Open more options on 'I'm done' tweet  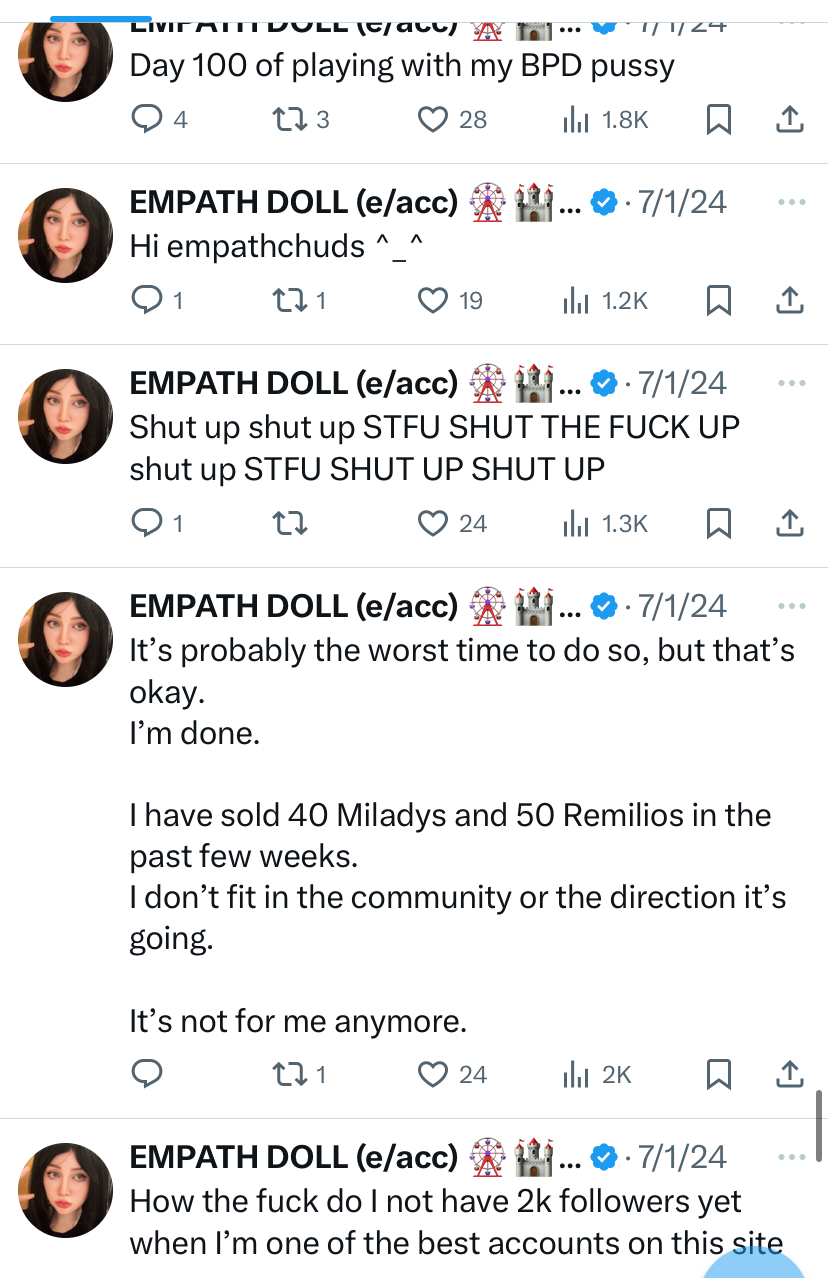[x=791, y=606]
